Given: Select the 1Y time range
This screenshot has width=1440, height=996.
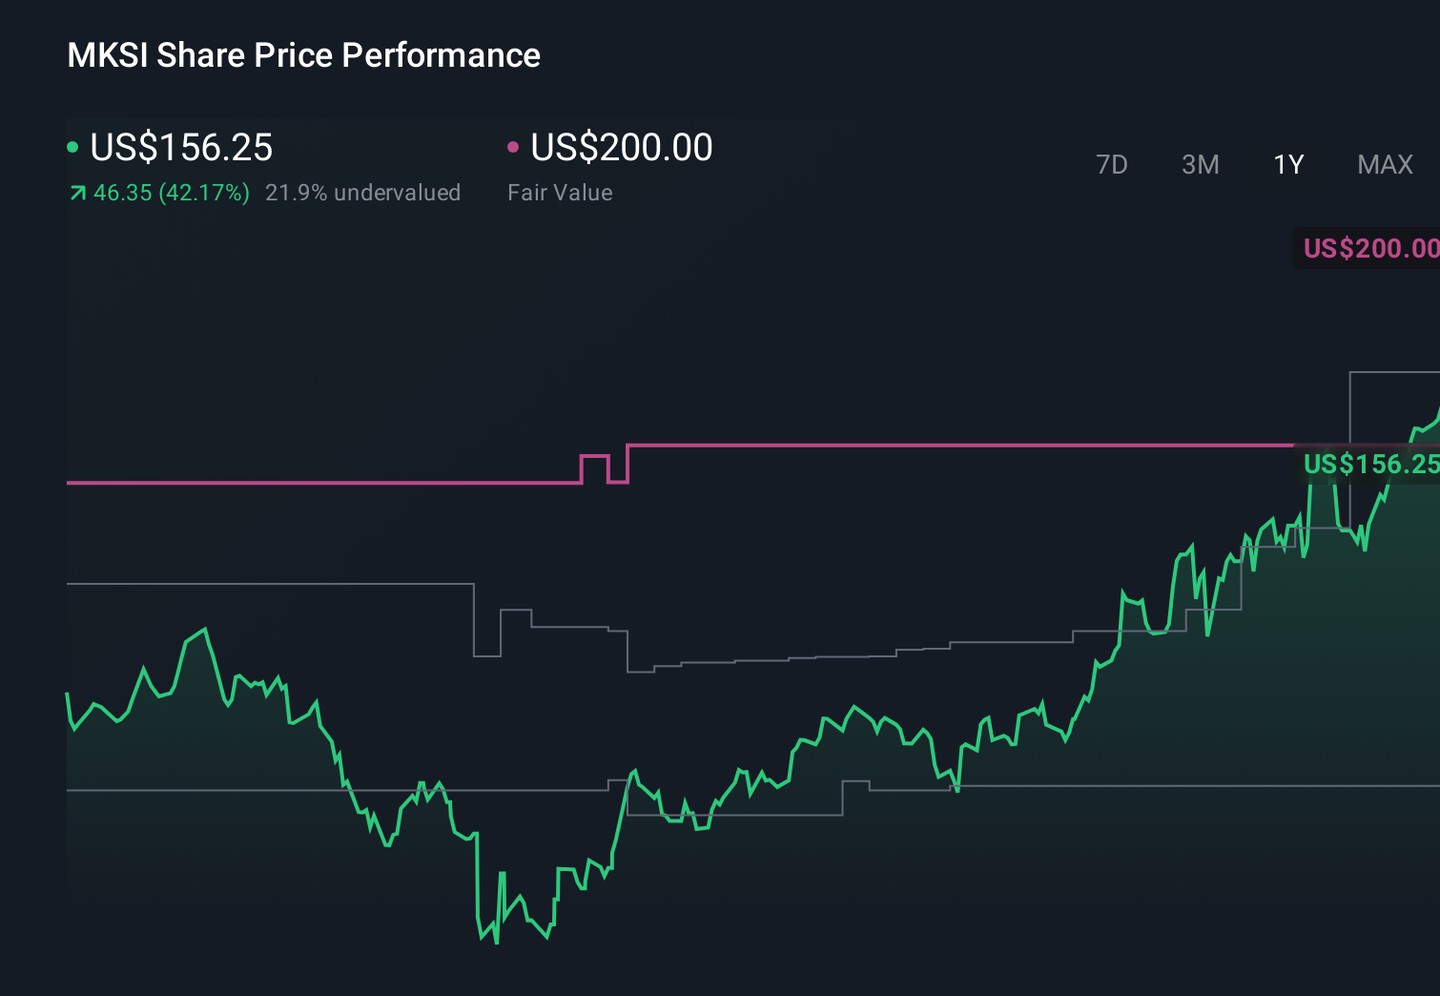Looking at the screenshot, I should 1288,164.
